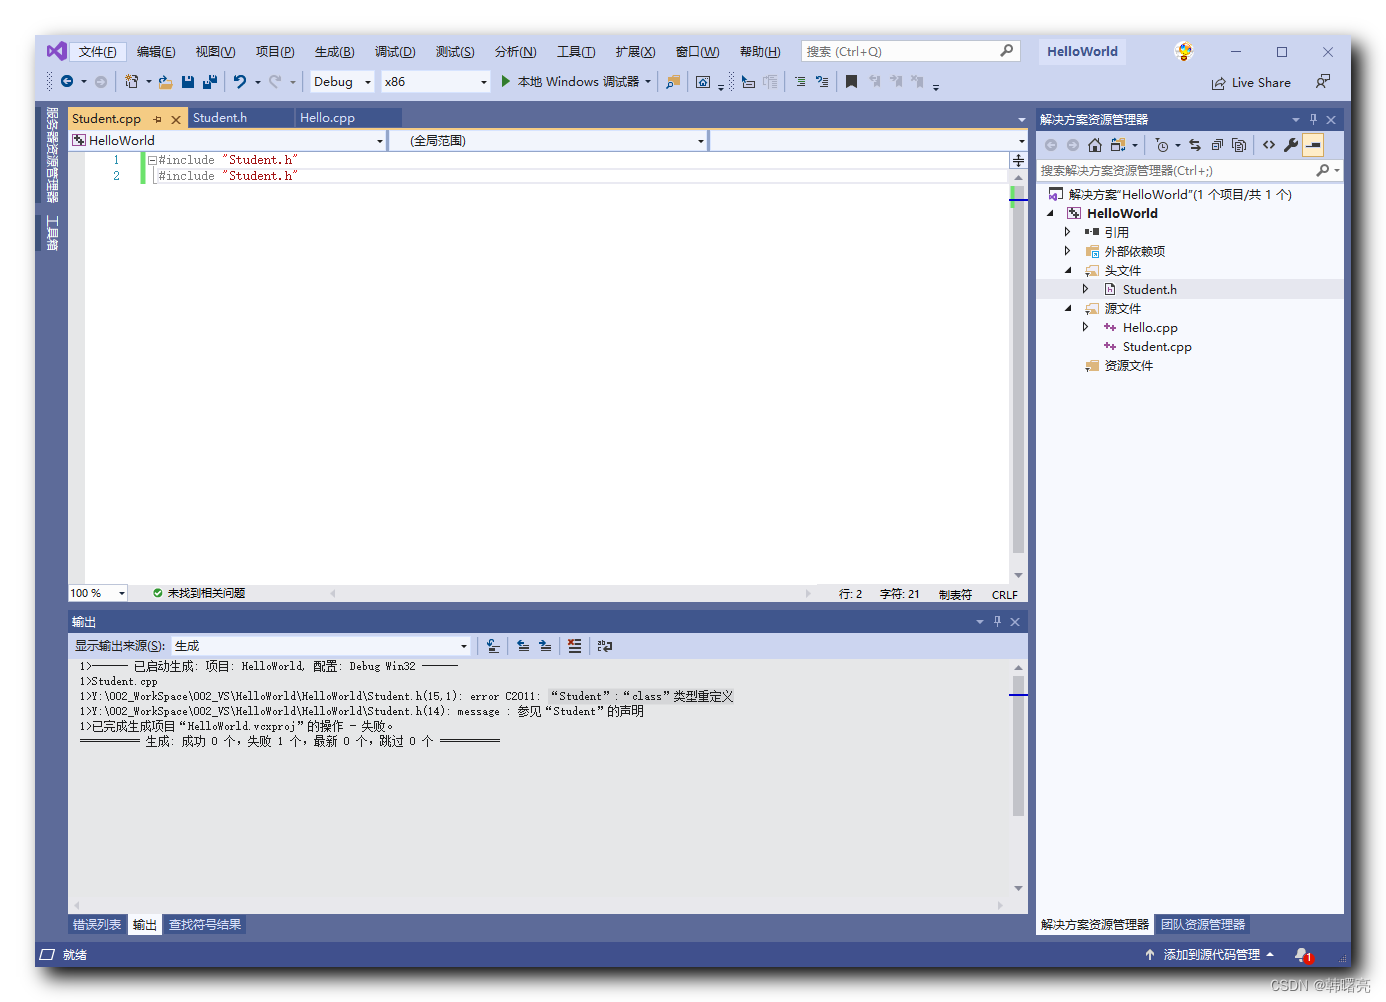Click the Properties wrench icon

click(x=1291, y=145)
